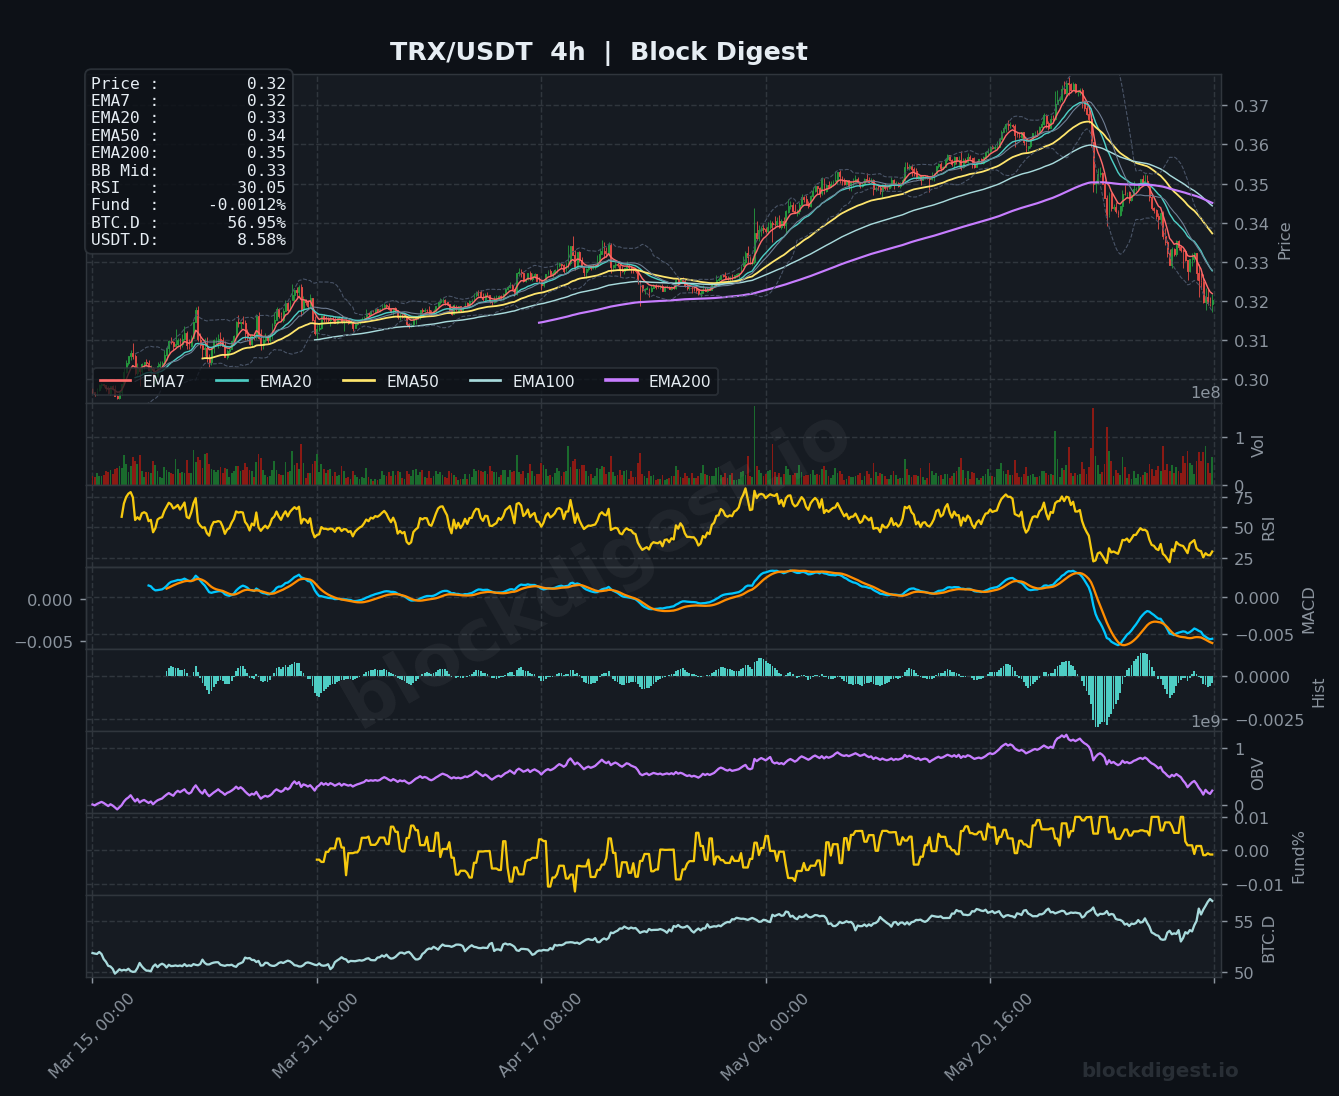Click the RSI 25 axis tick

click(1244, 559)
